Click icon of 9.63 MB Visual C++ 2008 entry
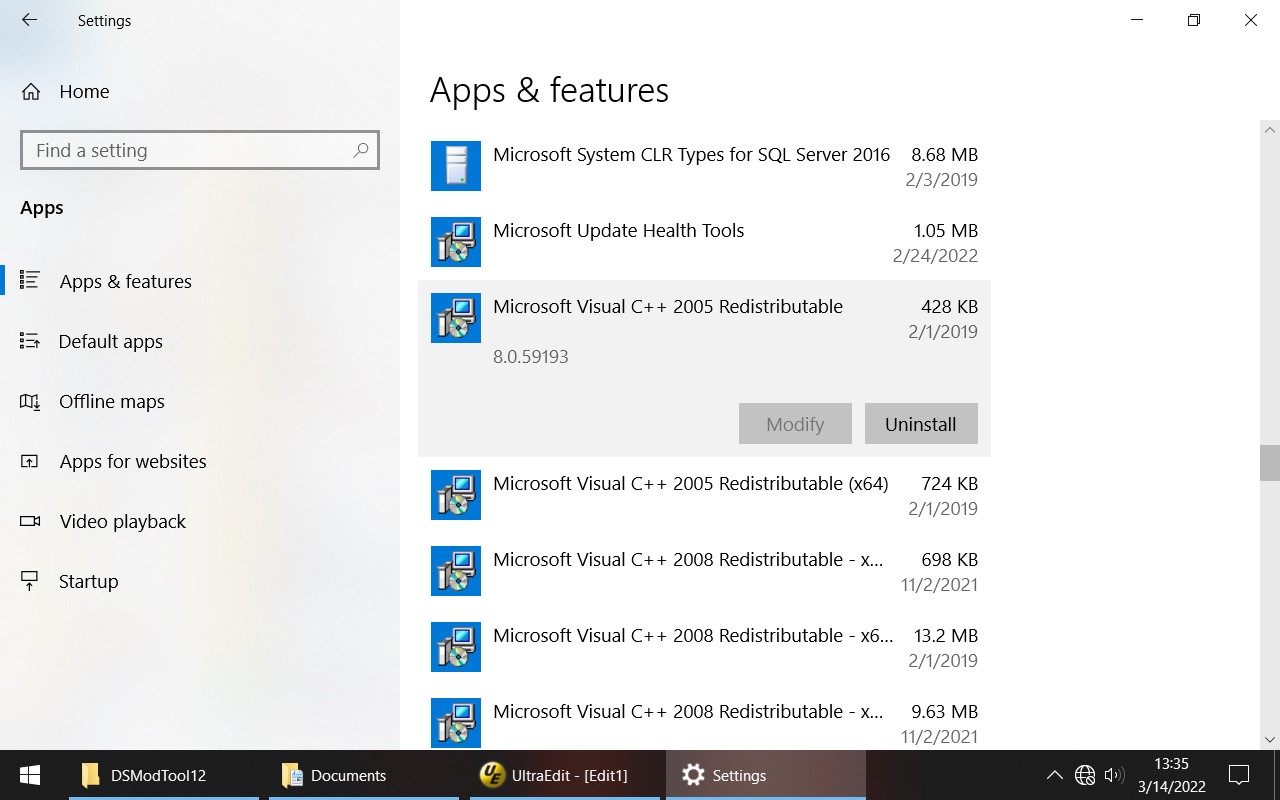 click(x=456, y=723)
